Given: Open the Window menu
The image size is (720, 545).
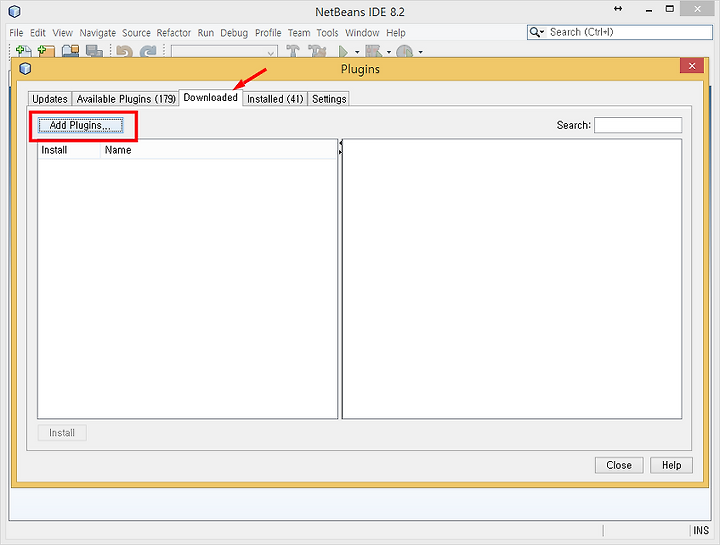Looking at the screenshot, I should 362,33.
